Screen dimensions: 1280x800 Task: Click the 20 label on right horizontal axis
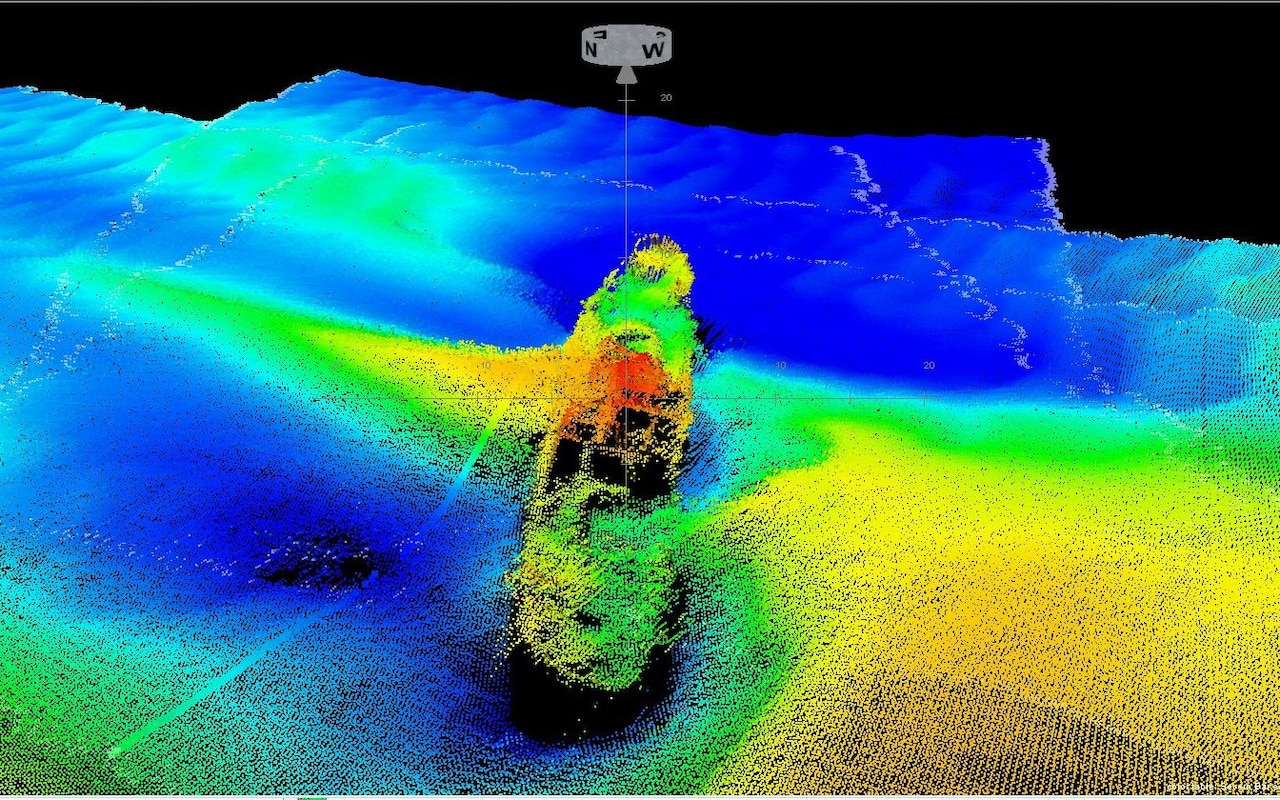(928, 366)
